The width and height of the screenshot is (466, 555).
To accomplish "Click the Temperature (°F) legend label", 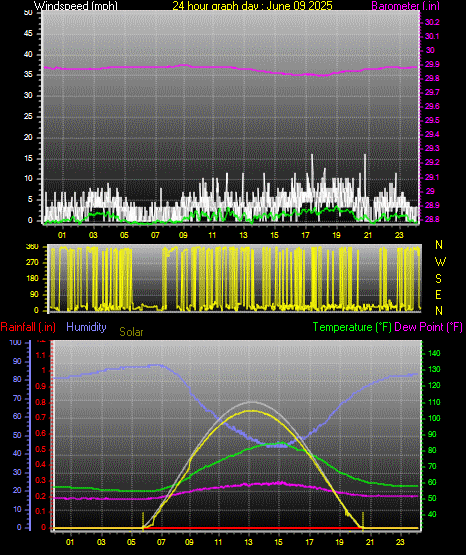I will pyautogui.click(x=352, y=327).
